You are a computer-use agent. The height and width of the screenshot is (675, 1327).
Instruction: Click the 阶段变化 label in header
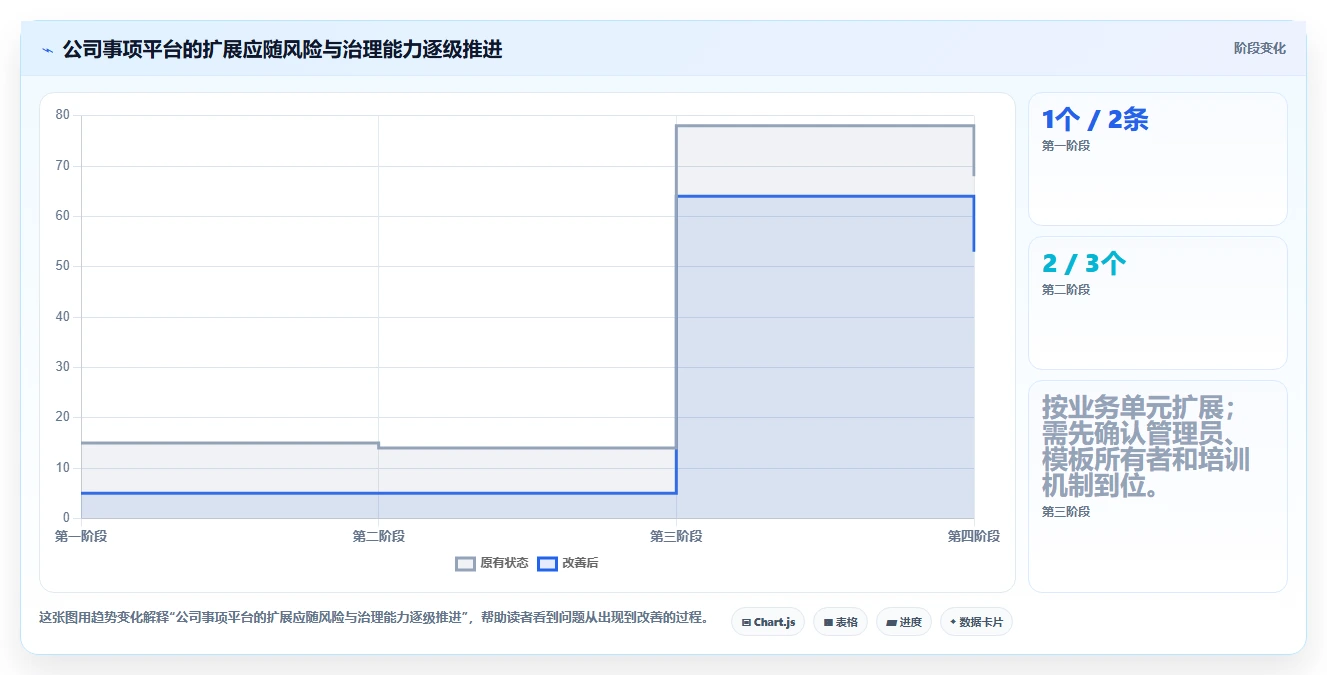click(1259, 48)
